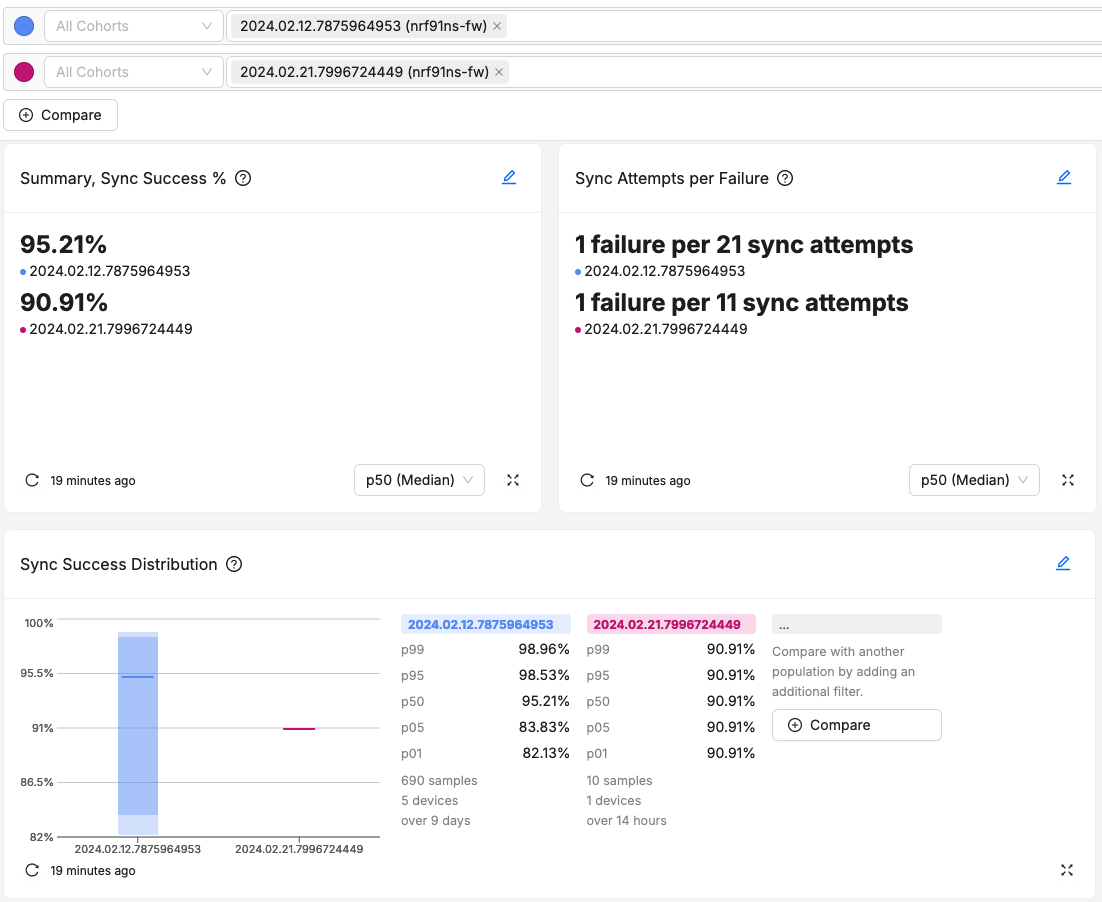Remove the 2024.02.21.7996724449 filter tag

click(498, 72)
